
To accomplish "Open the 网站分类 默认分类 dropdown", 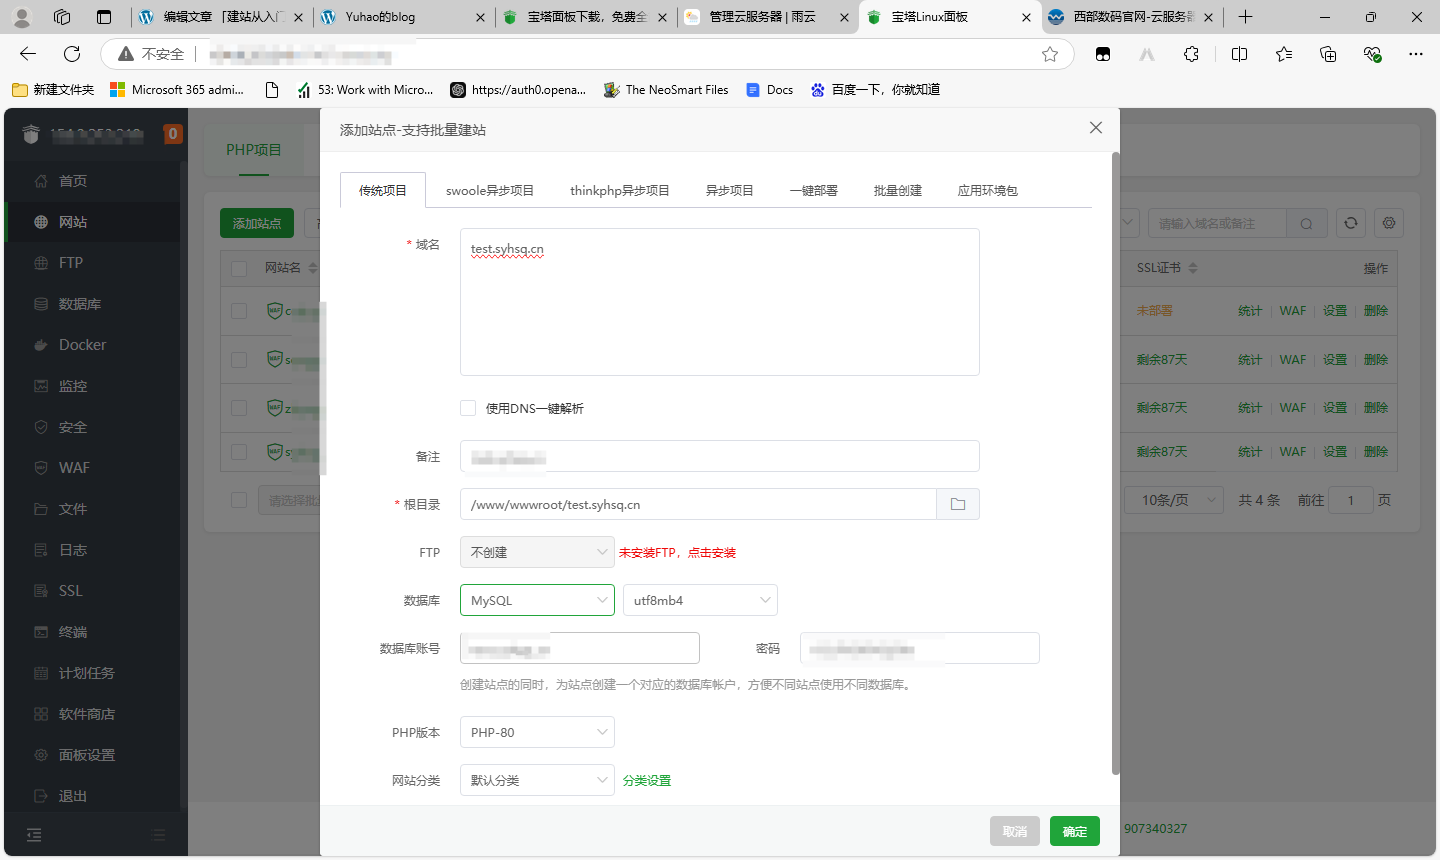I will [537, 780].
